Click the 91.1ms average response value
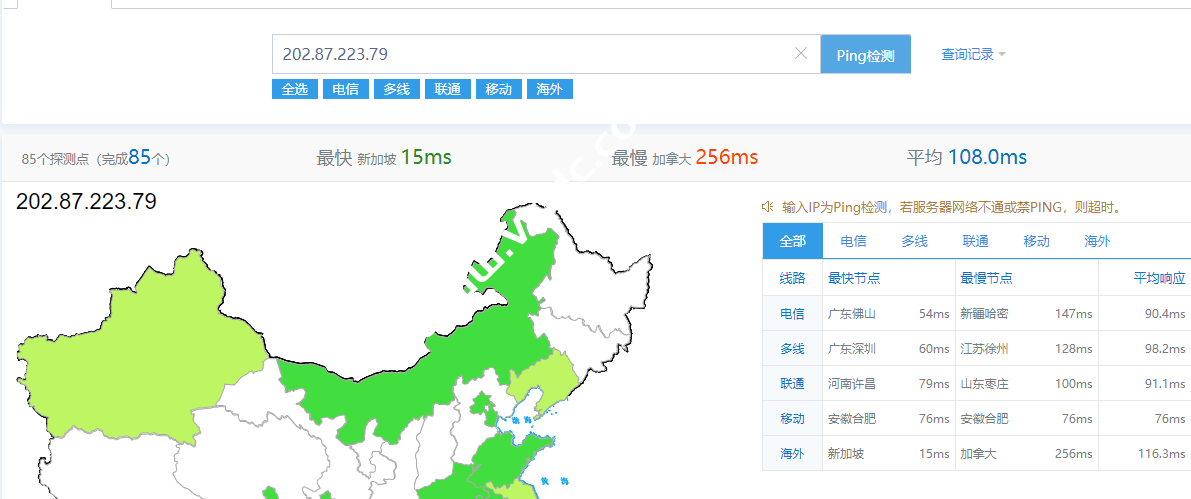Image resolution: width=1191 pixels, height=499 pixels. point(1165,384)
